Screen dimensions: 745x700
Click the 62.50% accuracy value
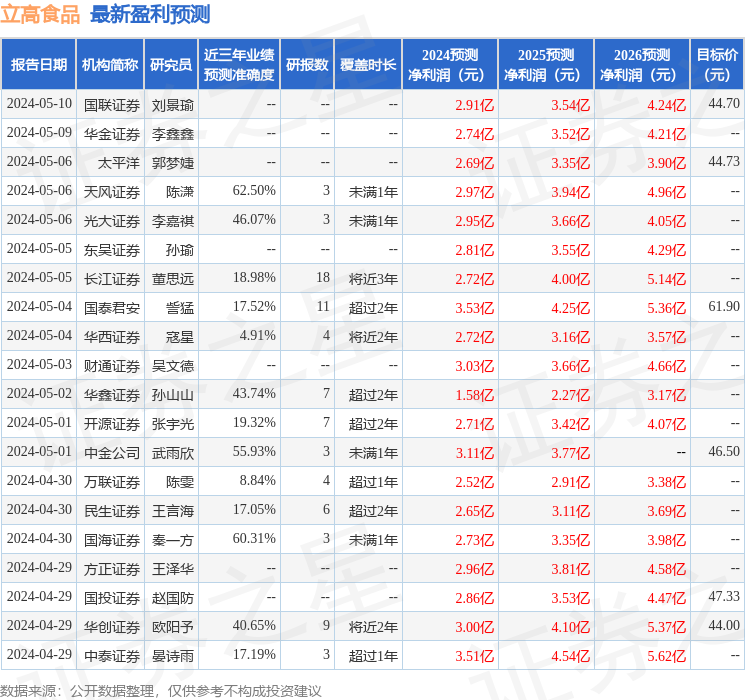coord(254,191)
